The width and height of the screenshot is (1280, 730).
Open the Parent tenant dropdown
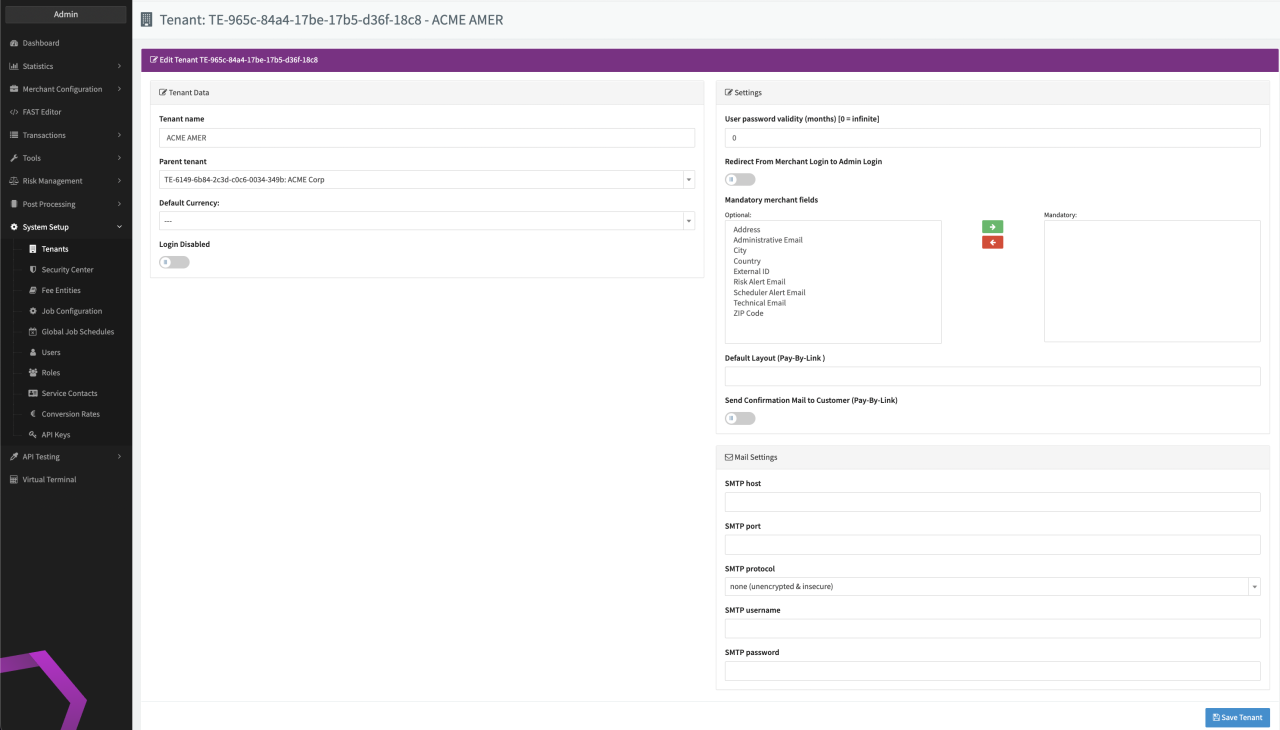click(427, 180)
